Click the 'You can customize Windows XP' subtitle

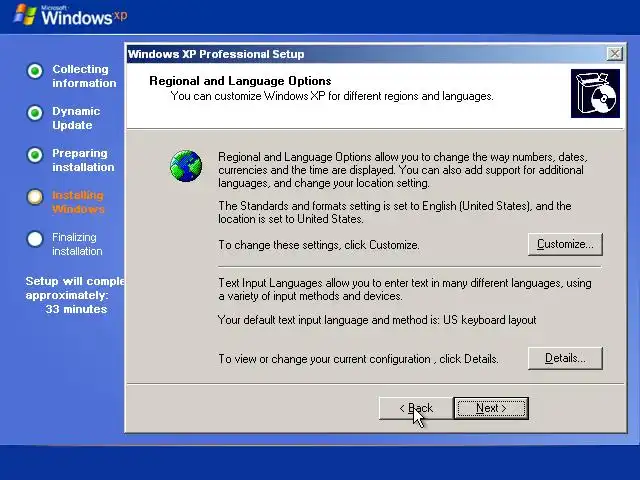(332, 96)
